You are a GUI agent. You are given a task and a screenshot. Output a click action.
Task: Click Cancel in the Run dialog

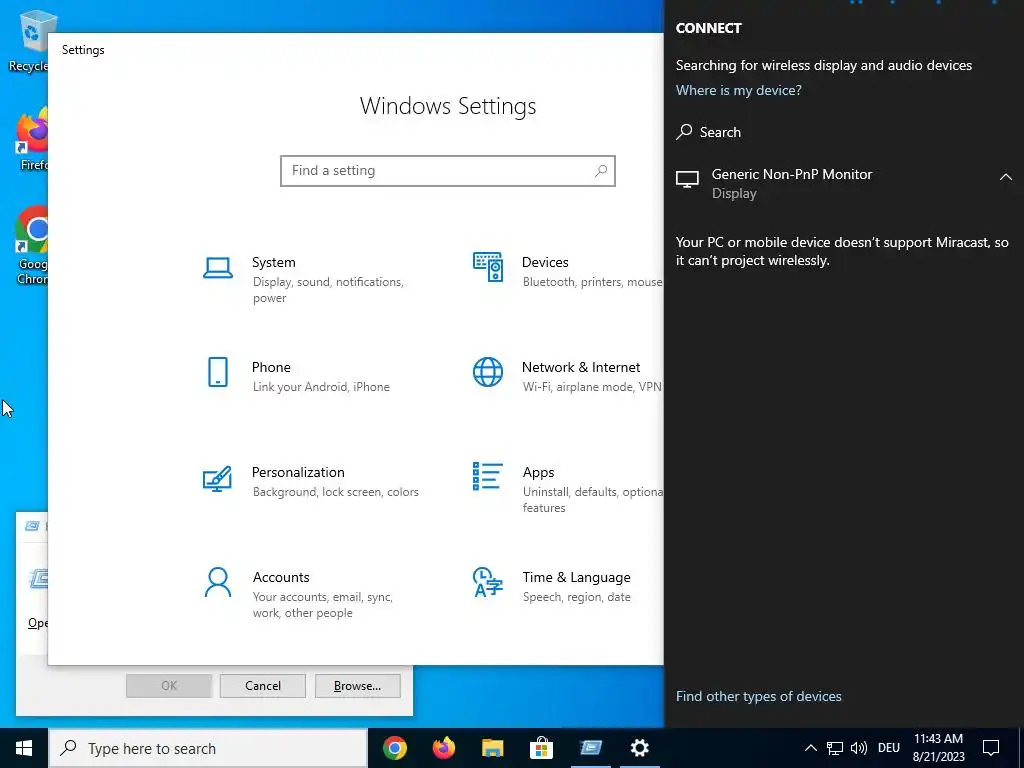pyautogui.click(x=263, y=686)
